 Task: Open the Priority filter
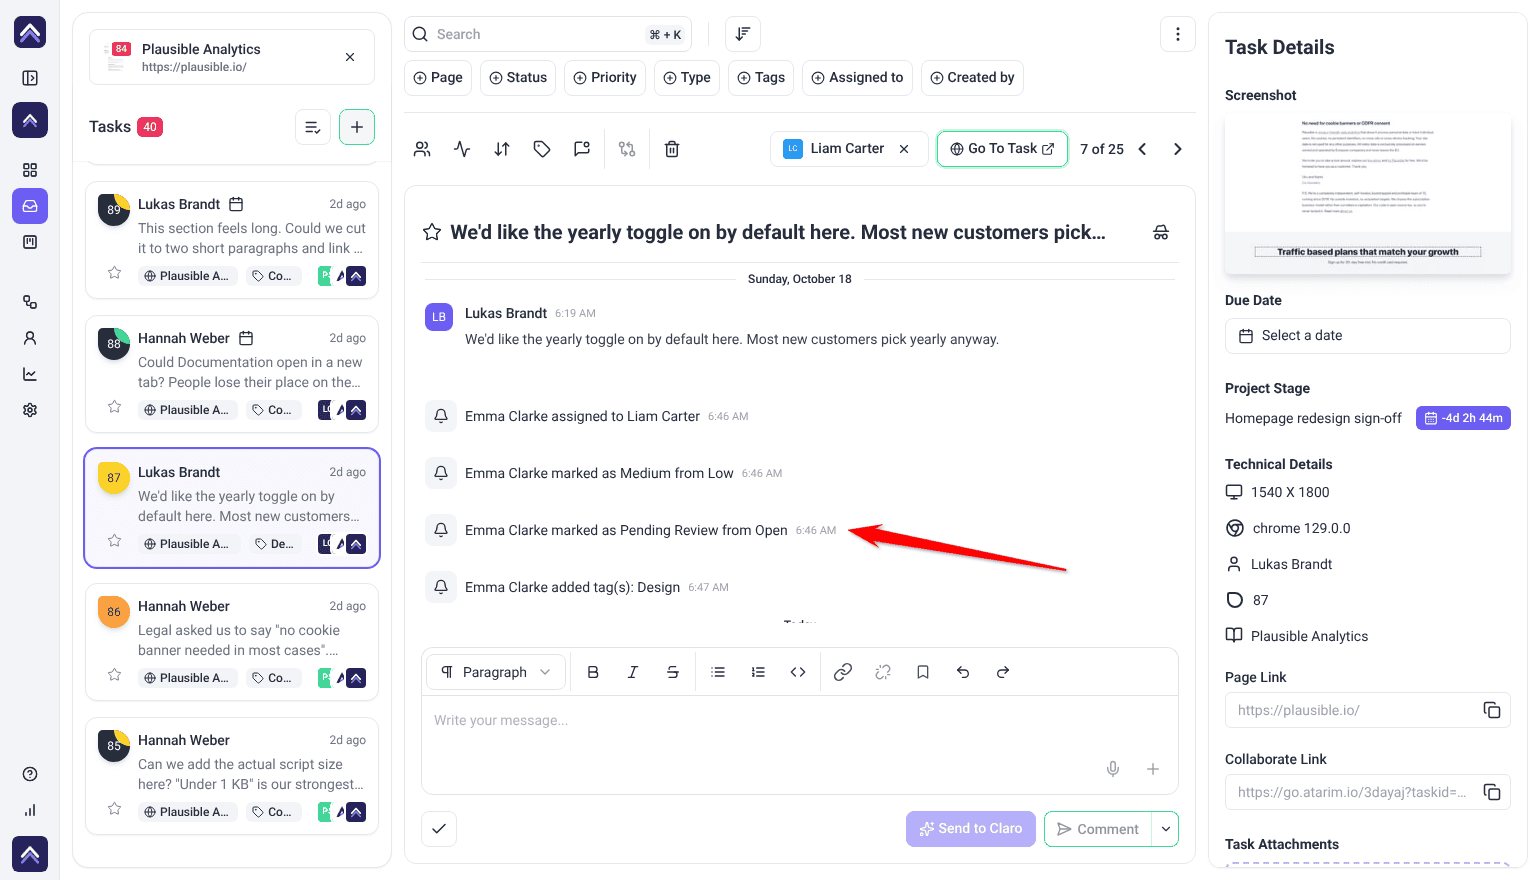coord(605,78)
